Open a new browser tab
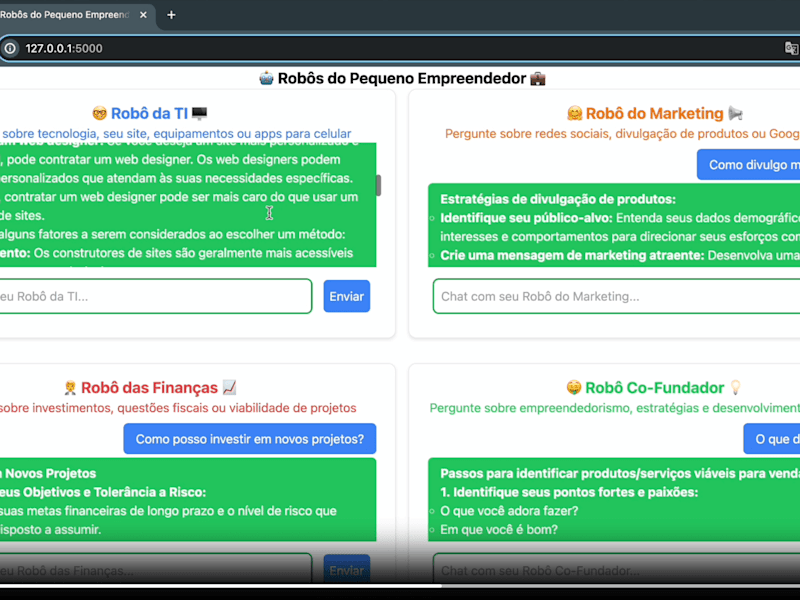This screenshot has width=800, height=600. (171, 15)
